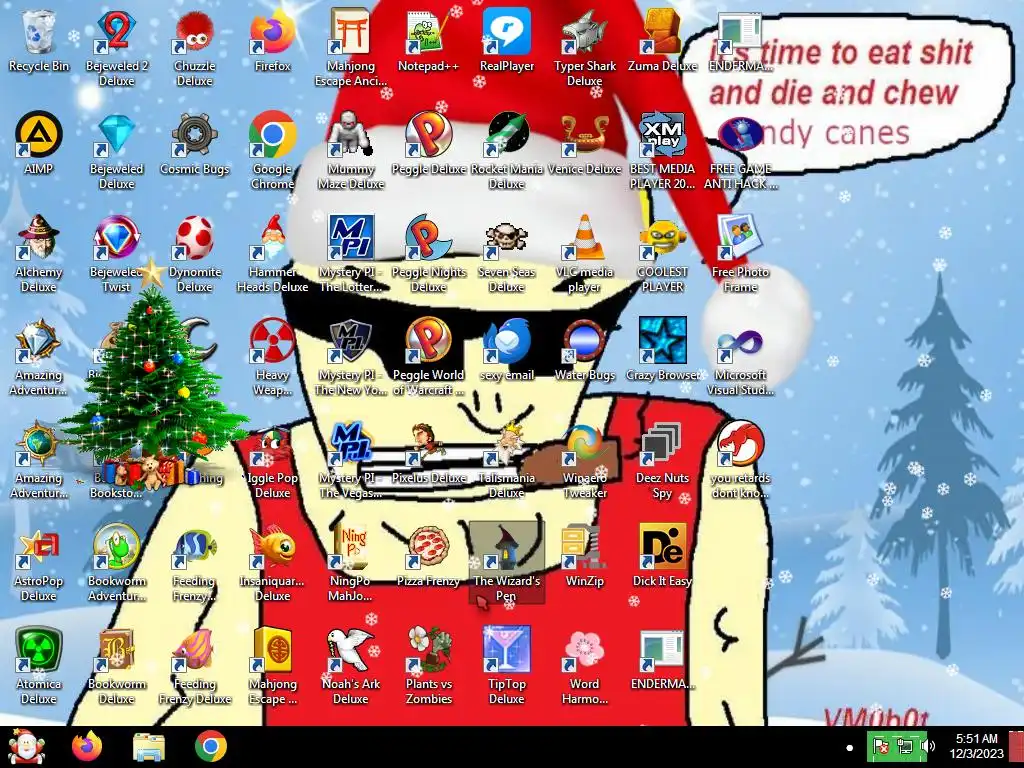Click the Bookworm Adventures frog icon
Viewport: 1024px width, 768px height.
(116, 563)
